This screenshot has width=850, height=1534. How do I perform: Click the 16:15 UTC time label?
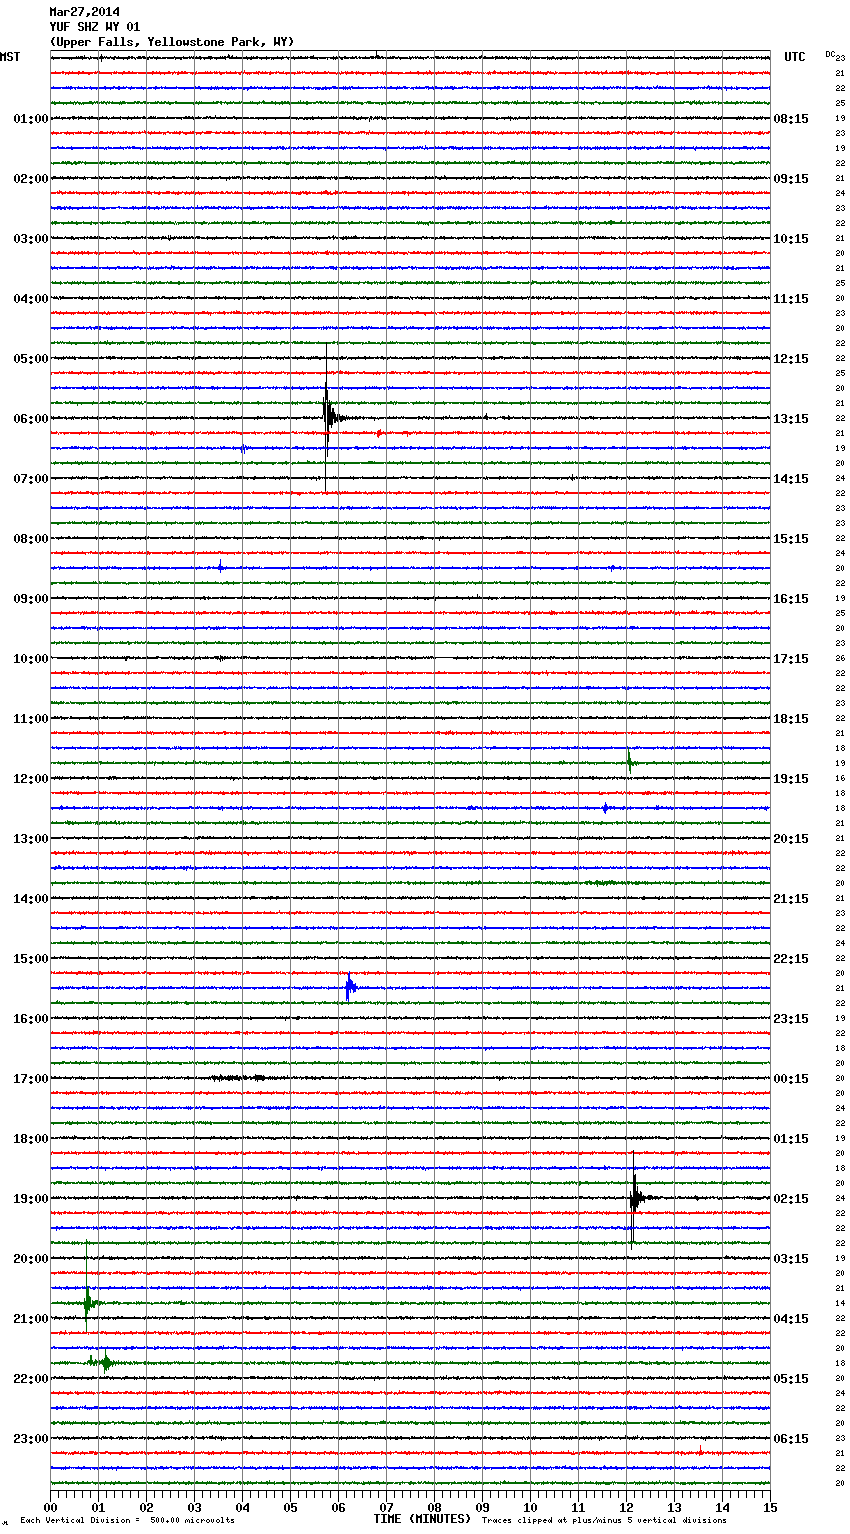[x=791, y=599]
